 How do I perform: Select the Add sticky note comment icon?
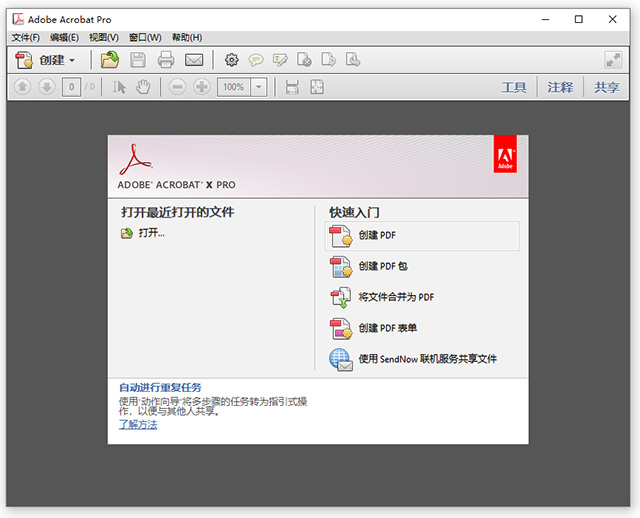pyautogui.click(x=256, y=60)
